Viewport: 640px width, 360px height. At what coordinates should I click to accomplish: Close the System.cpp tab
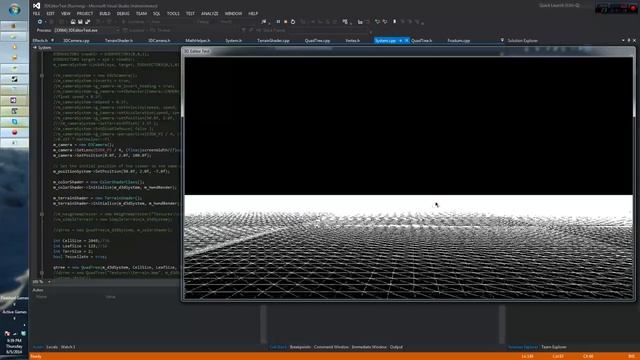tap(406, 40)
